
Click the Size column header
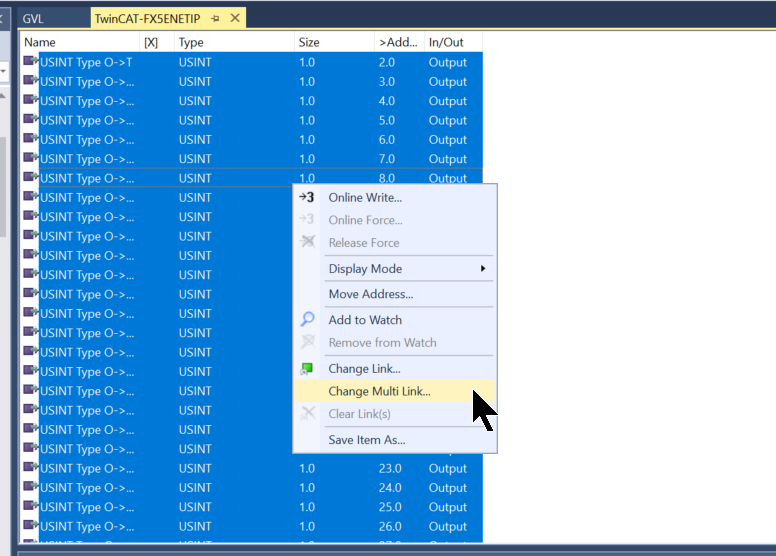point(332,42)
